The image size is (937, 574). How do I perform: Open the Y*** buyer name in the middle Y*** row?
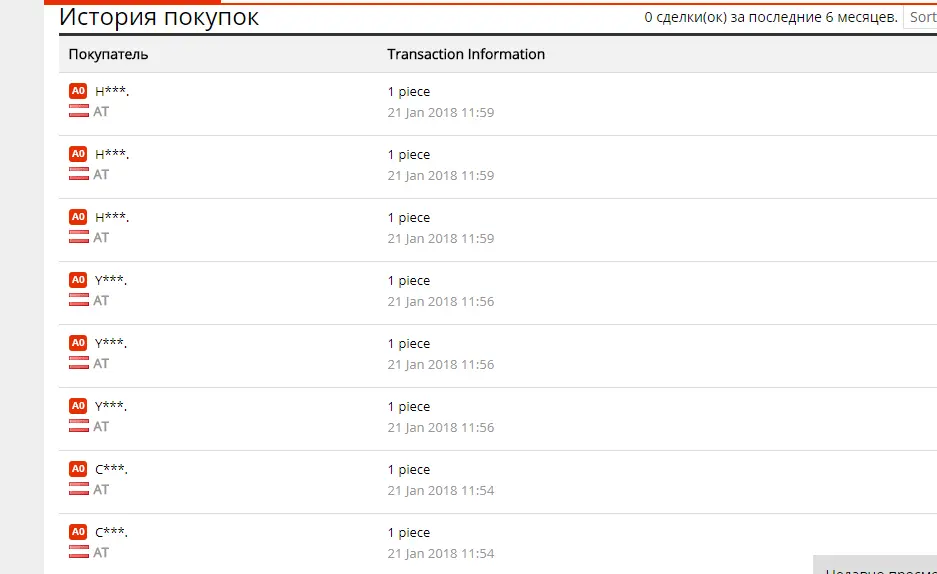pos(111,343)
